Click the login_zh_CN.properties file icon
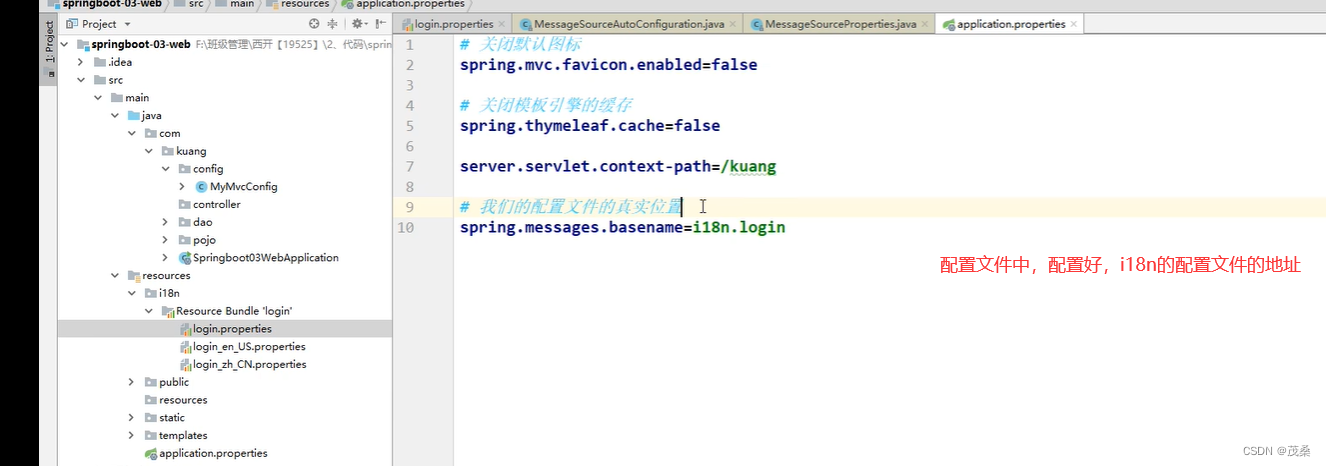 pyautogui.click(x=185, y=364)
